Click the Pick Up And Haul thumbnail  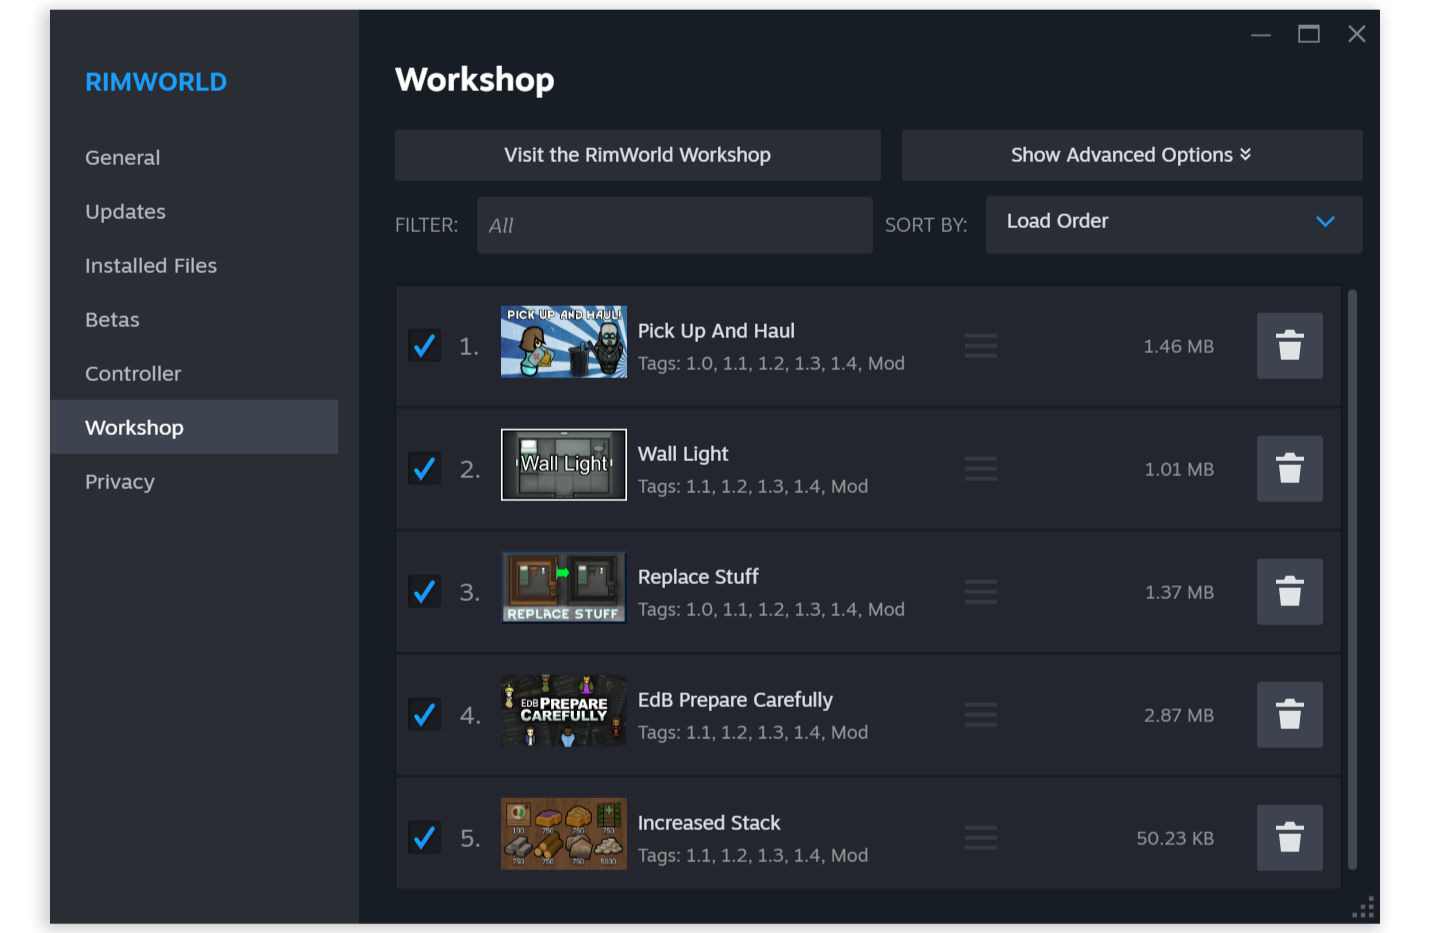[564, 342]
